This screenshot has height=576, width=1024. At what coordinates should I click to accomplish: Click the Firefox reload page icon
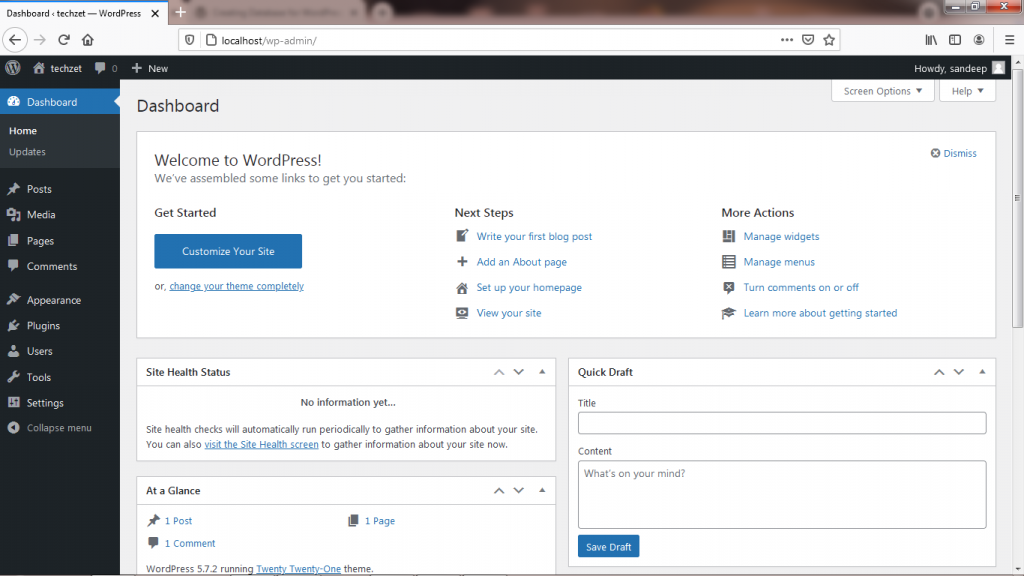tap(64, 40)
